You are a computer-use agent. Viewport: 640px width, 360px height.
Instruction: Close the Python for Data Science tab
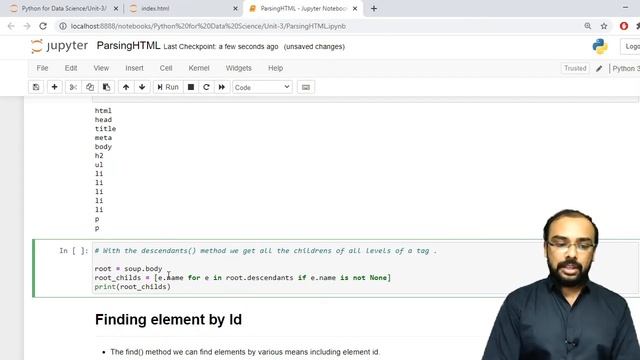pyautogui.click(x=116, y=9)
